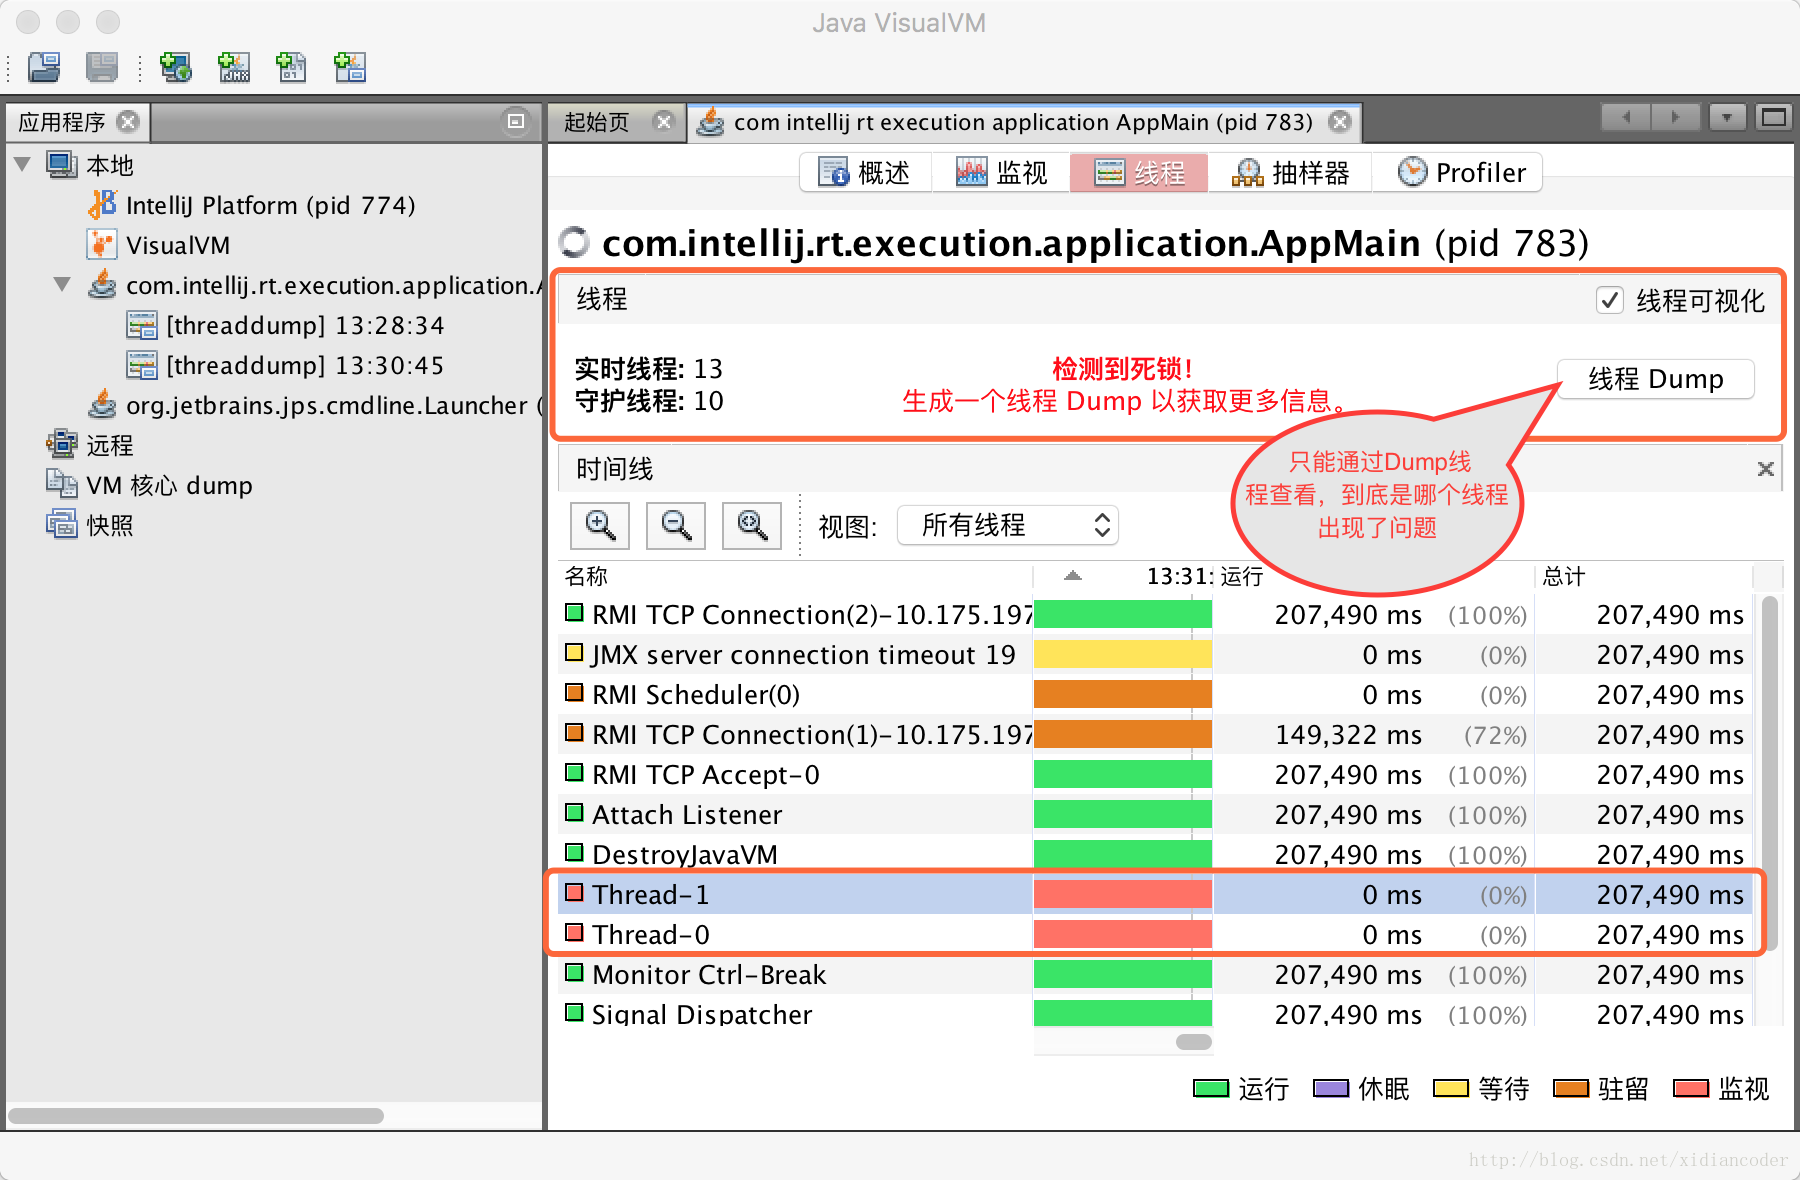Open the 视图 所有线程 dropdown
Viewport: 1800px width, 1180px height.
click(1008, 525)
